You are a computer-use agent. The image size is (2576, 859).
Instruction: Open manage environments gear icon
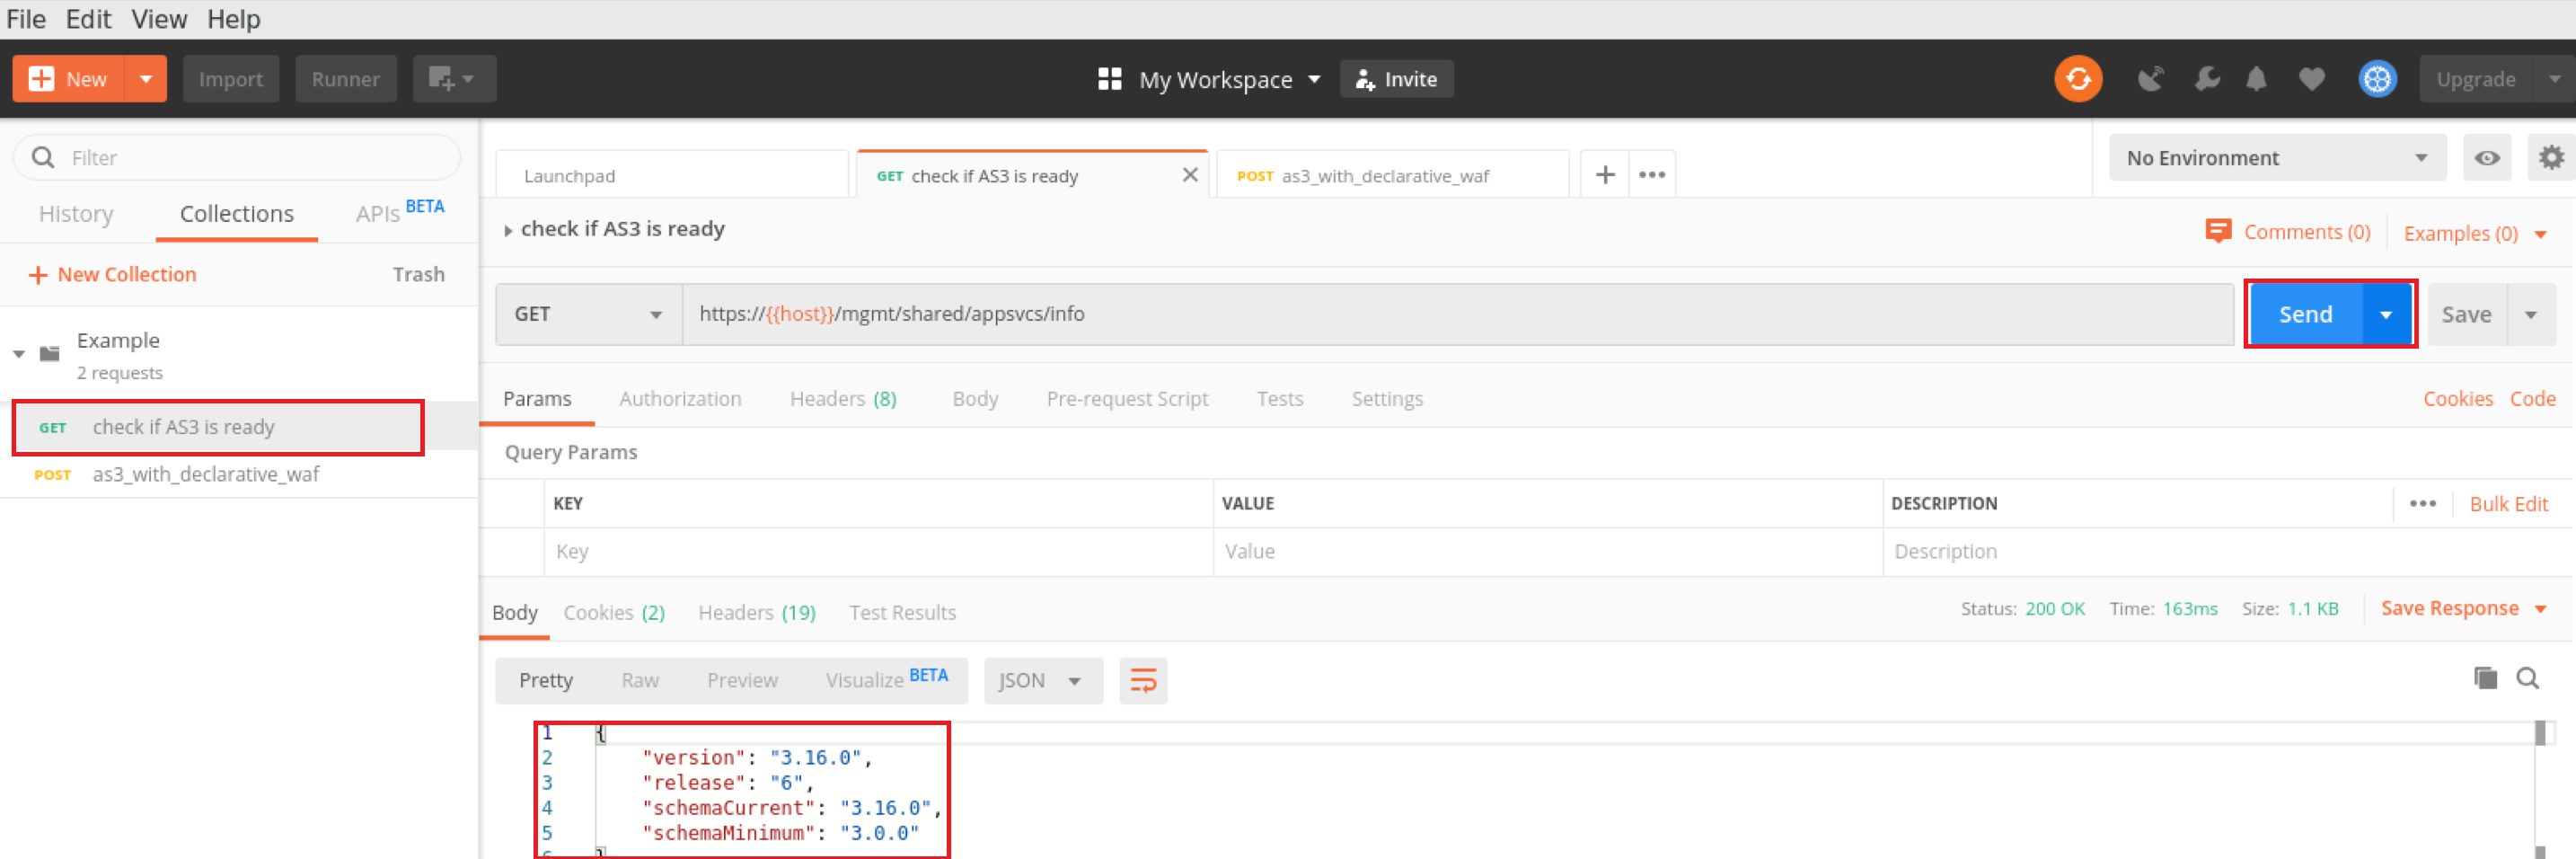(x=2551, y=158)
